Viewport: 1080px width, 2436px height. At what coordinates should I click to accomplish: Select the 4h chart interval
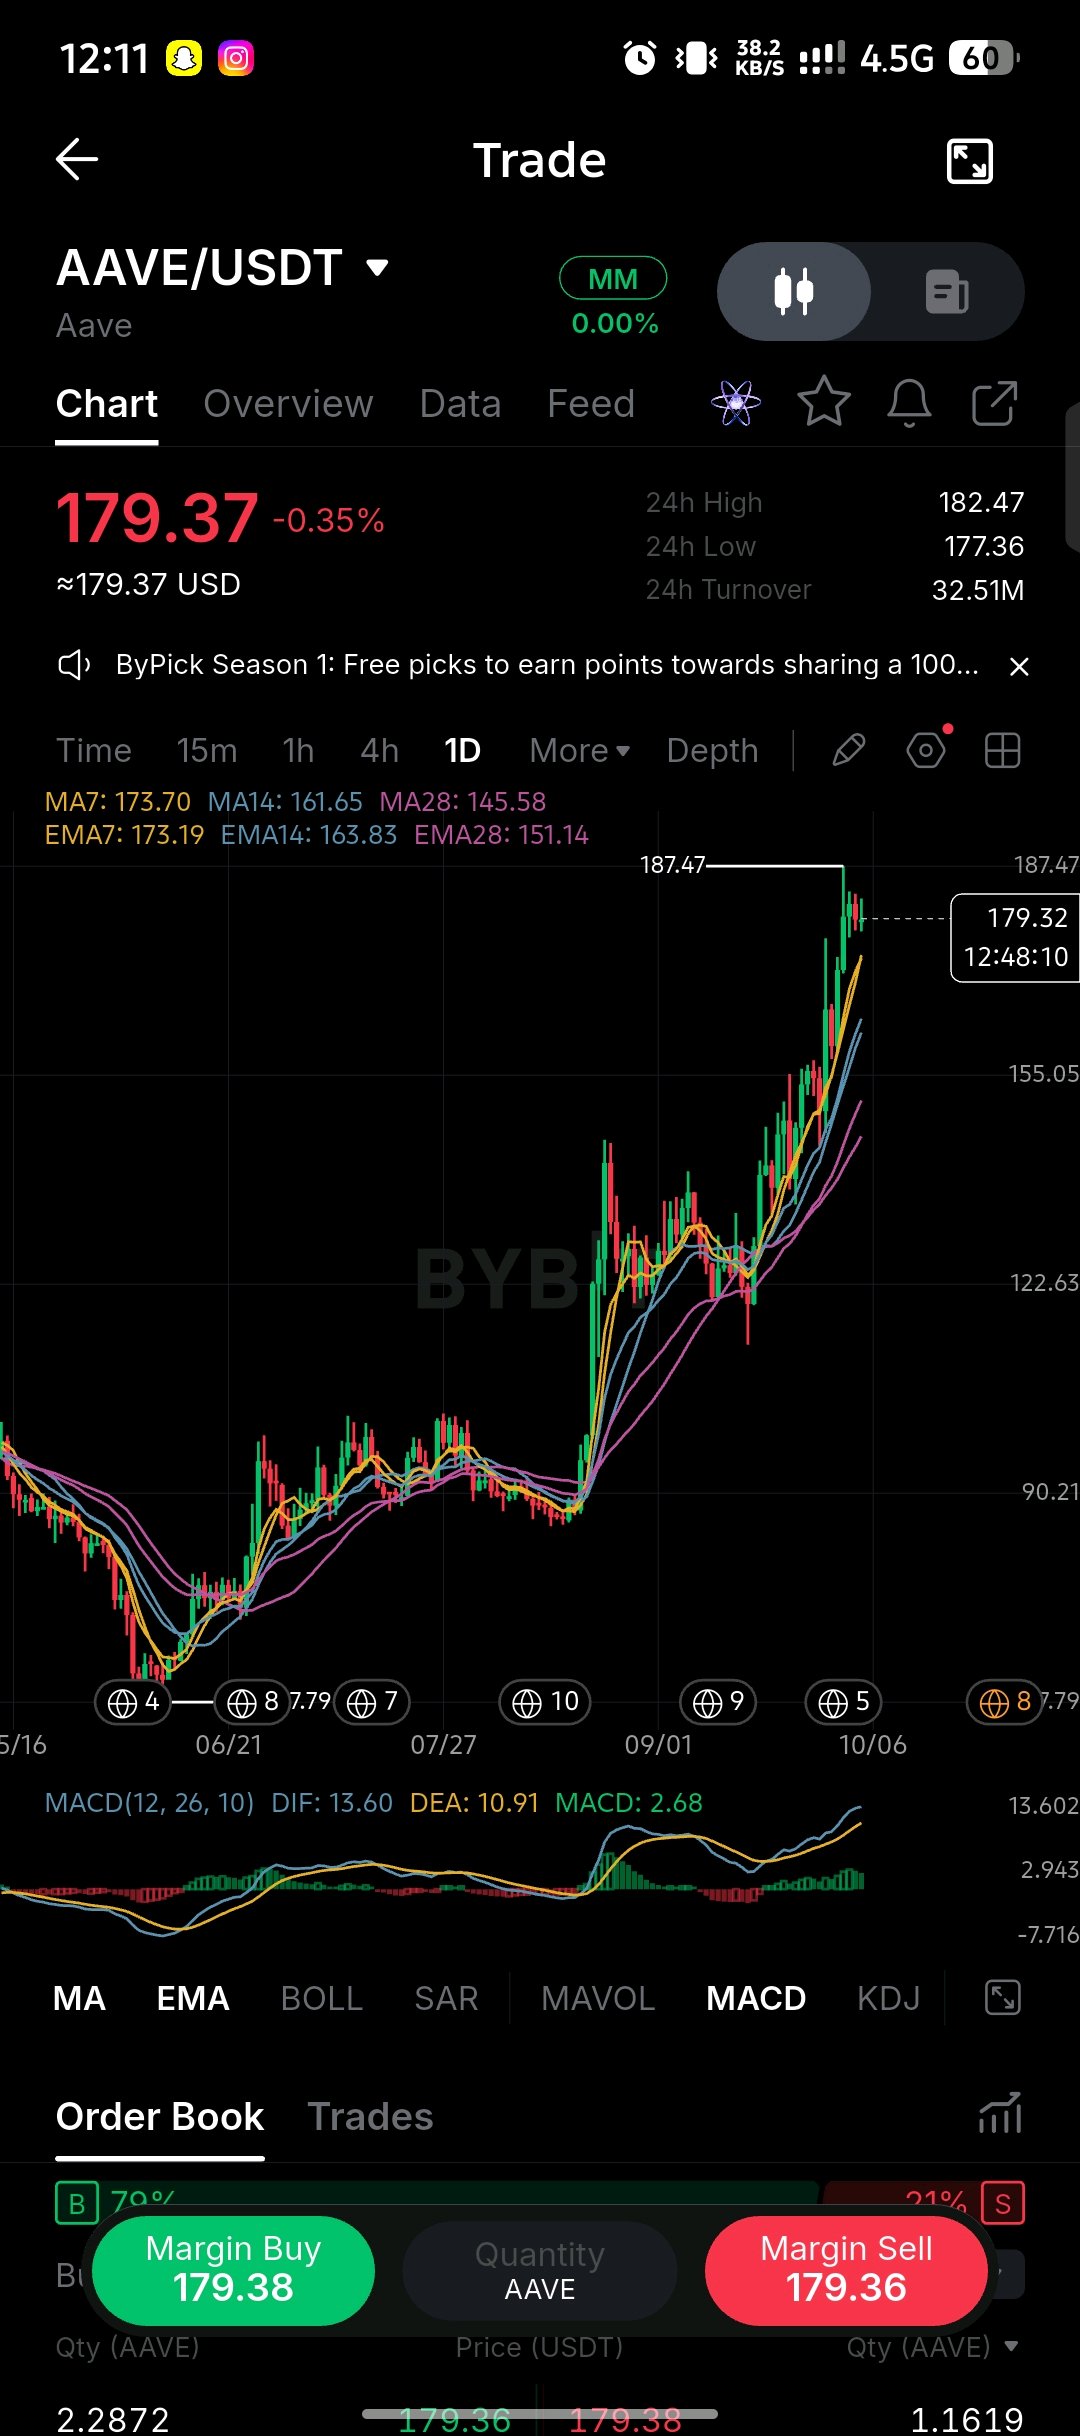coord(379,751)
